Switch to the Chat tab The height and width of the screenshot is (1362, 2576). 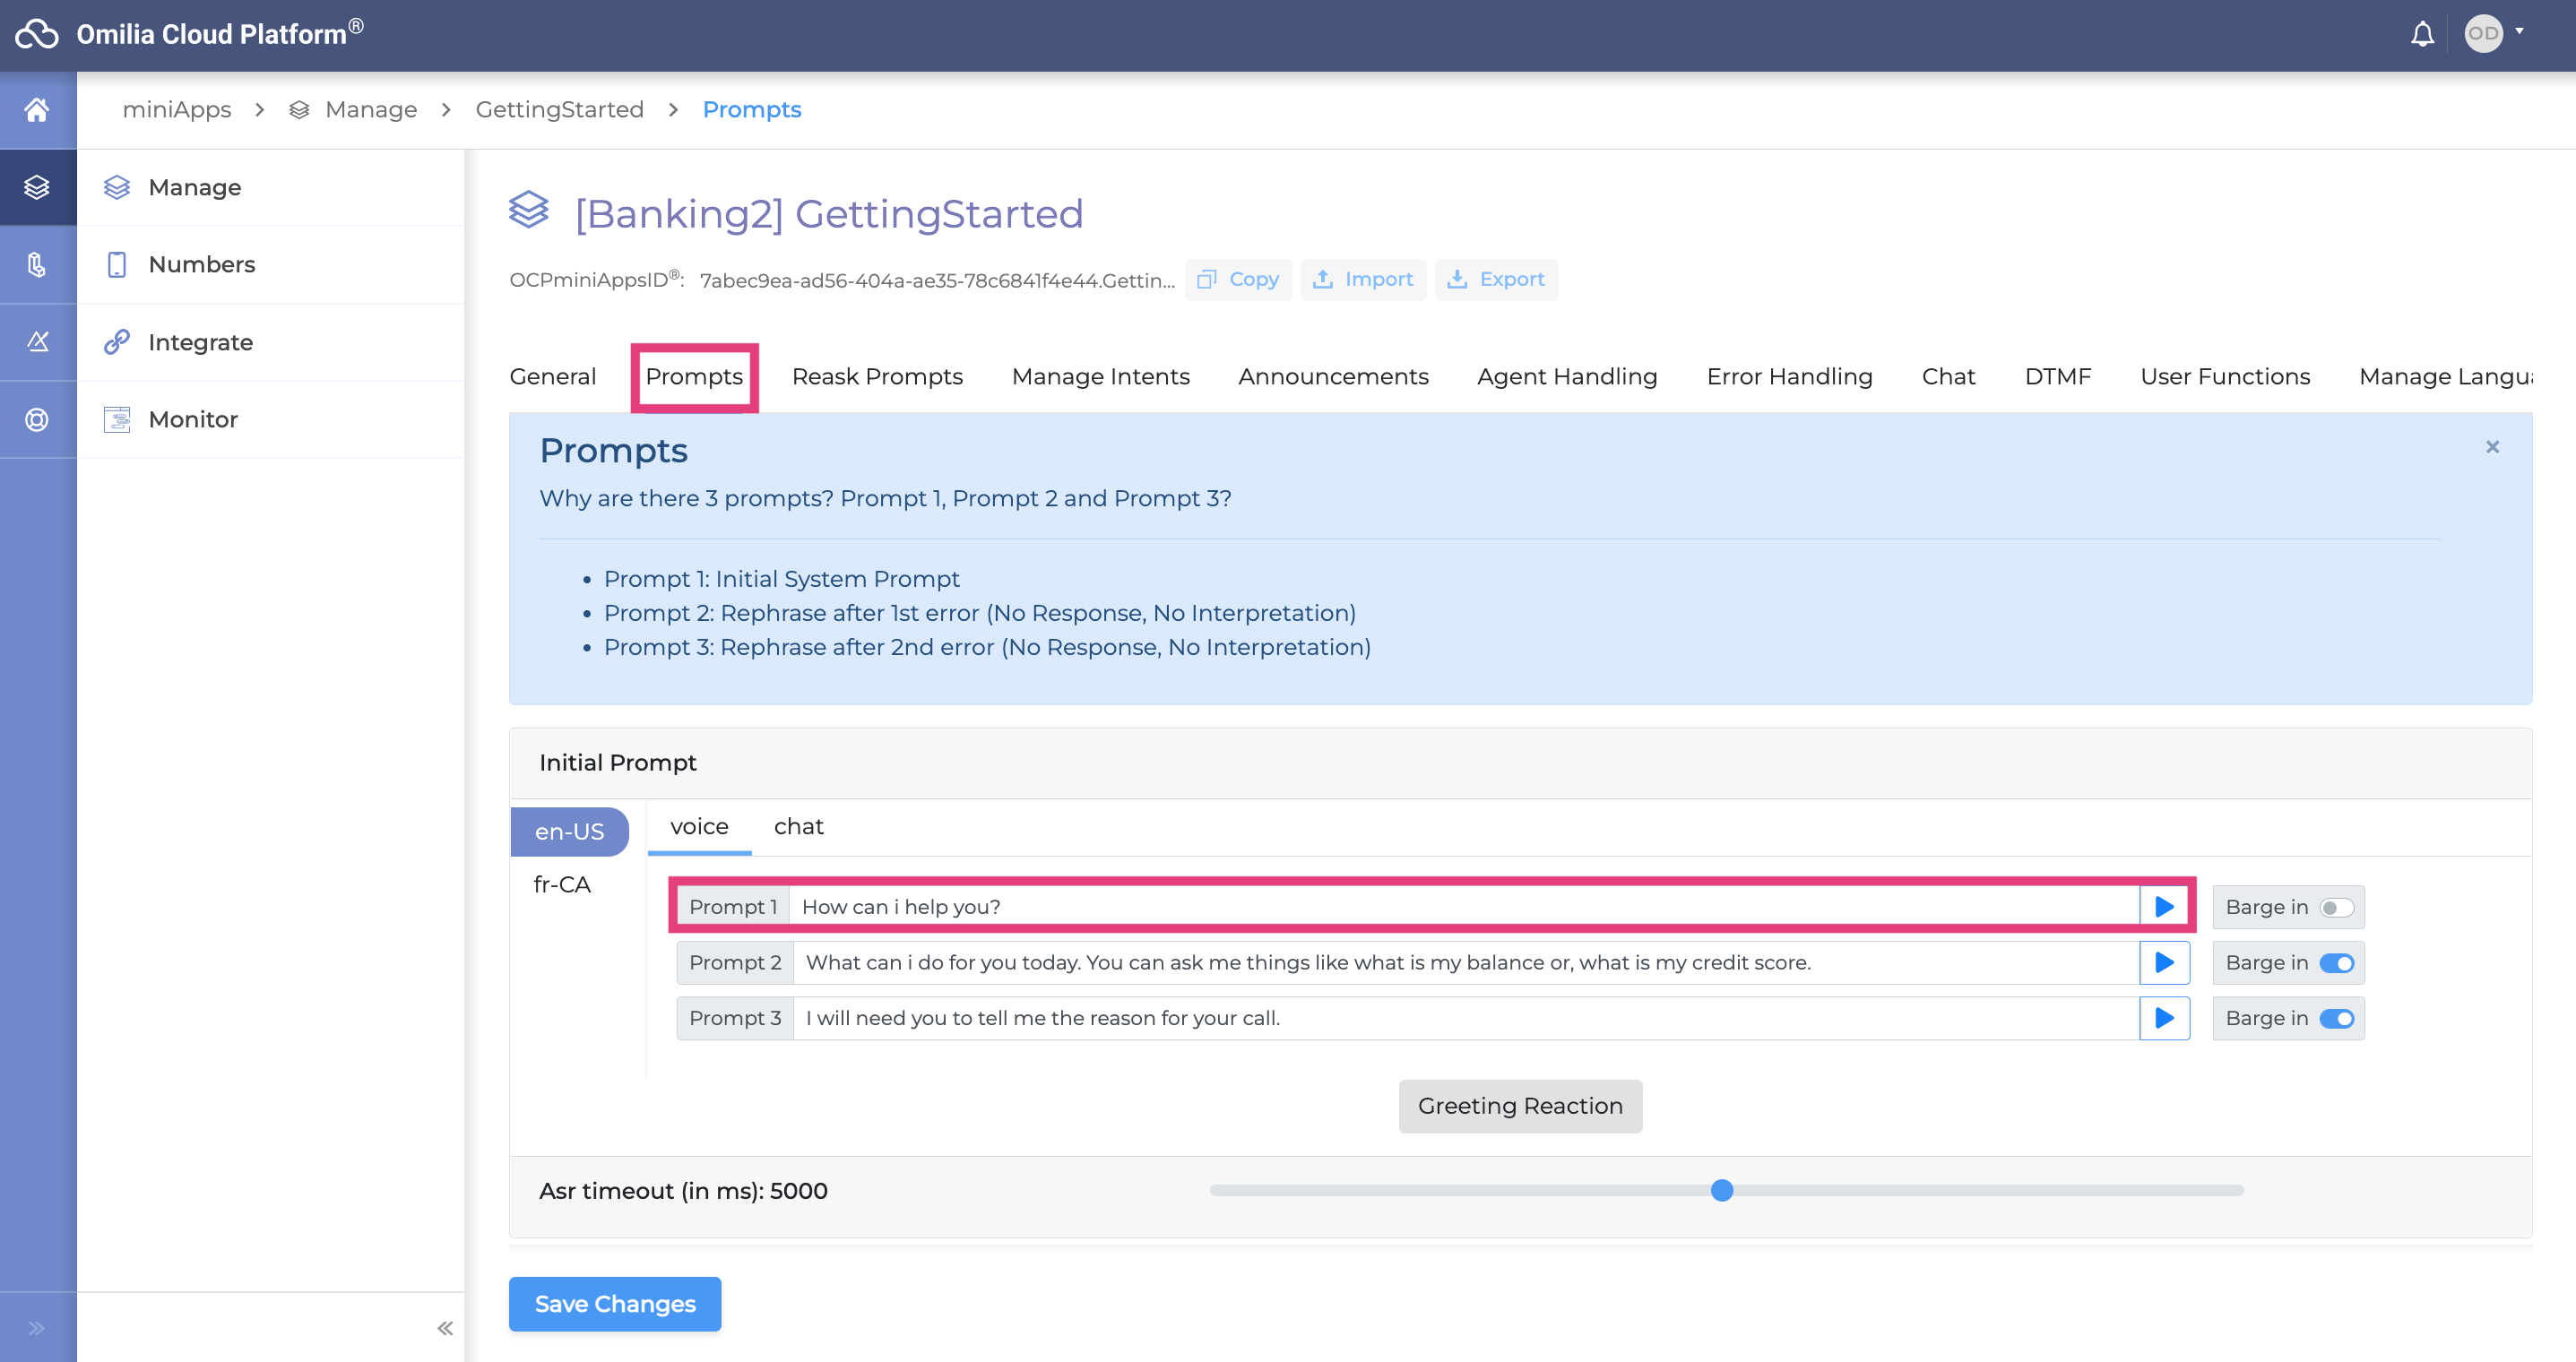(1948, 376)
